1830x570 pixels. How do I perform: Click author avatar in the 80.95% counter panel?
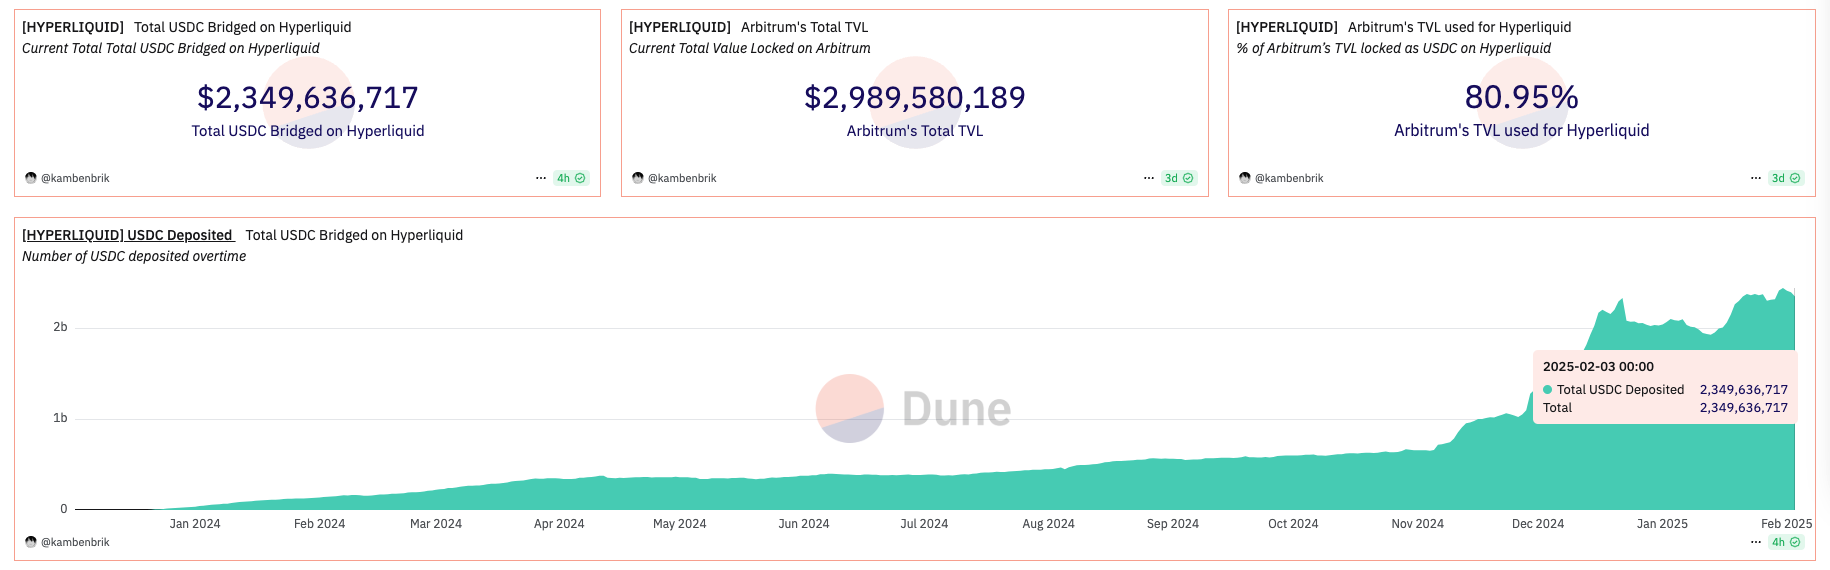pos(1245,178)
